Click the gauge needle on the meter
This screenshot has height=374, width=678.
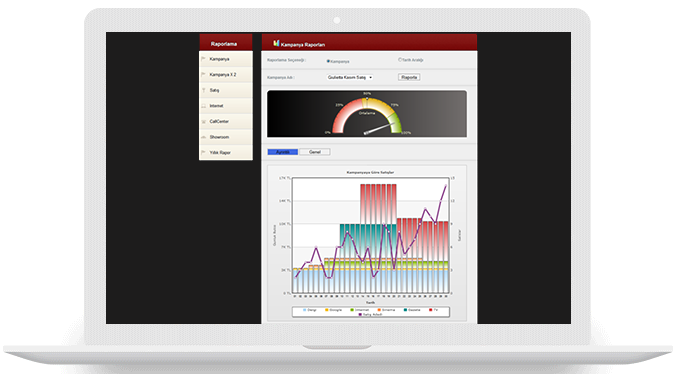(x=378, y=128)
